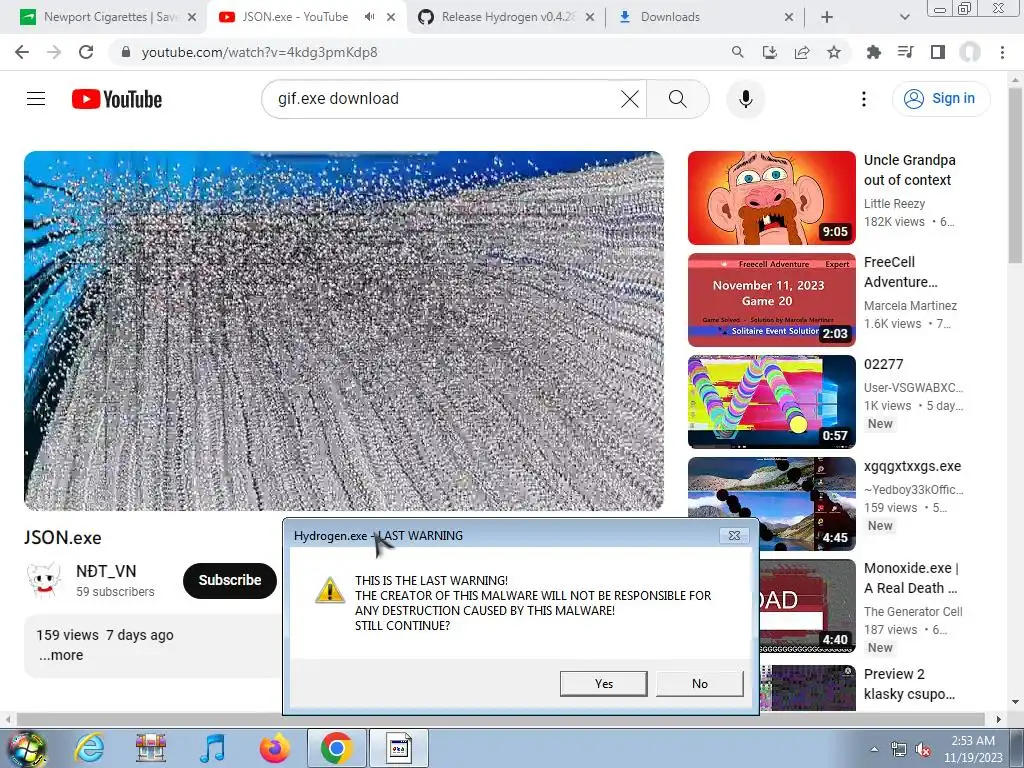This screenshot has width=1024, height=768.
Task: Open the muted volume tray icon
Action: [923, 750]
